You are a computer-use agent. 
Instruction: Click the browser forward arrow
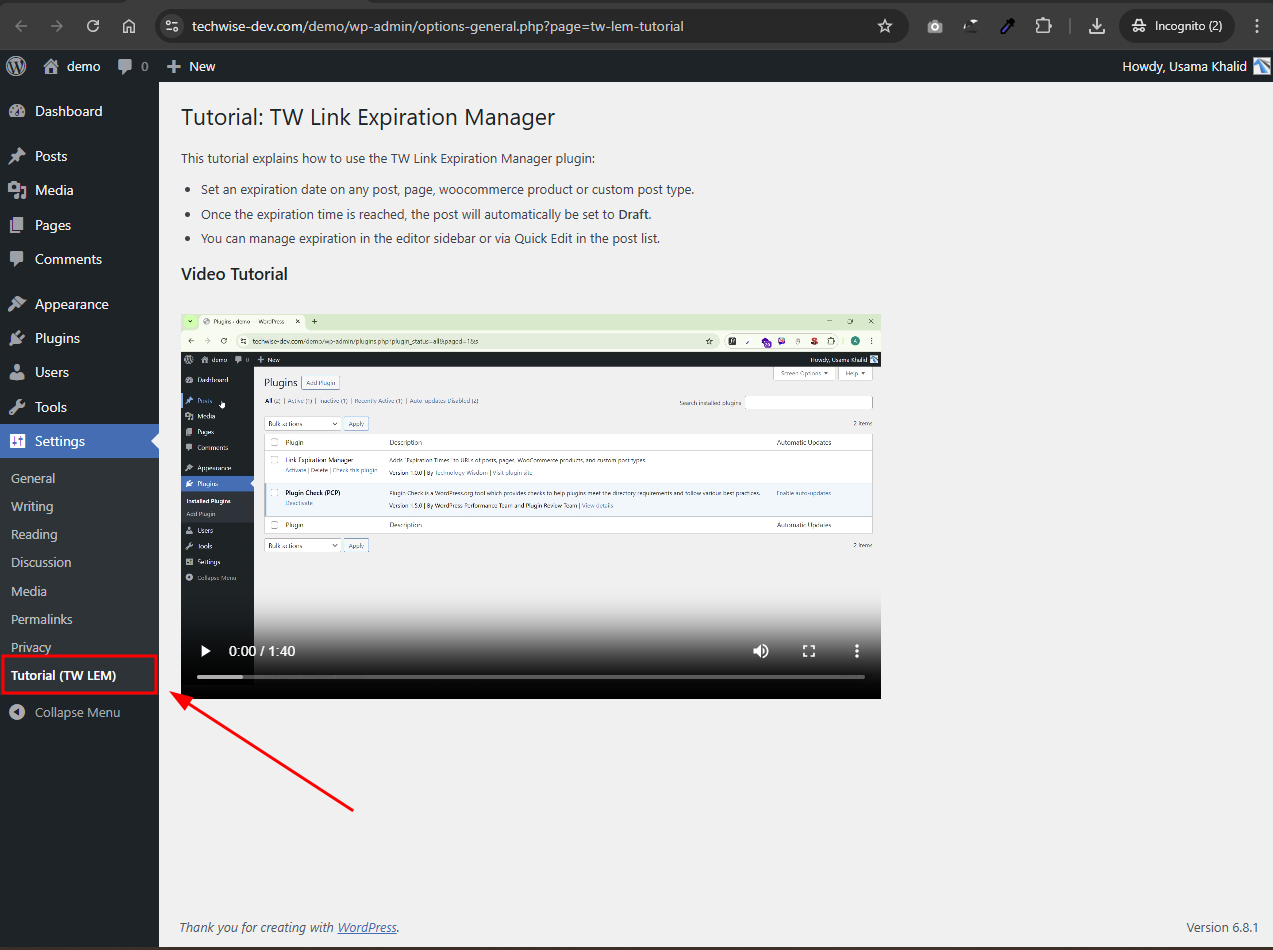(57, 26)
